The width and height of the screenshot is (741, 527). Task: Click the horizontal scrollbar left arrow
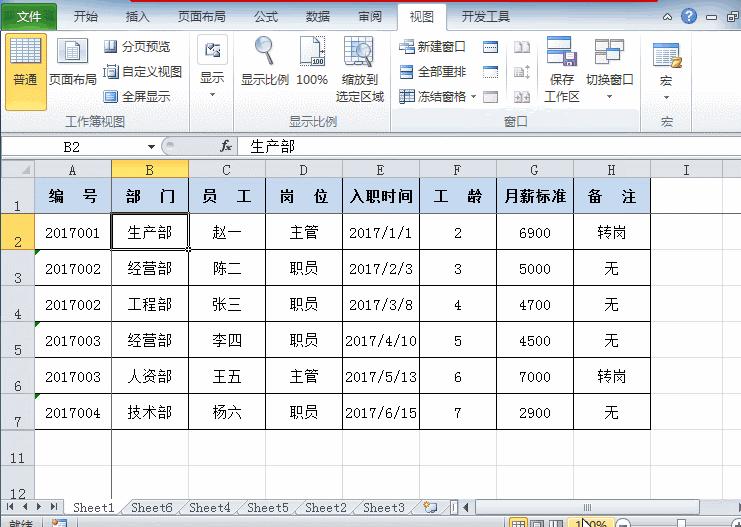tap(466, 507)
